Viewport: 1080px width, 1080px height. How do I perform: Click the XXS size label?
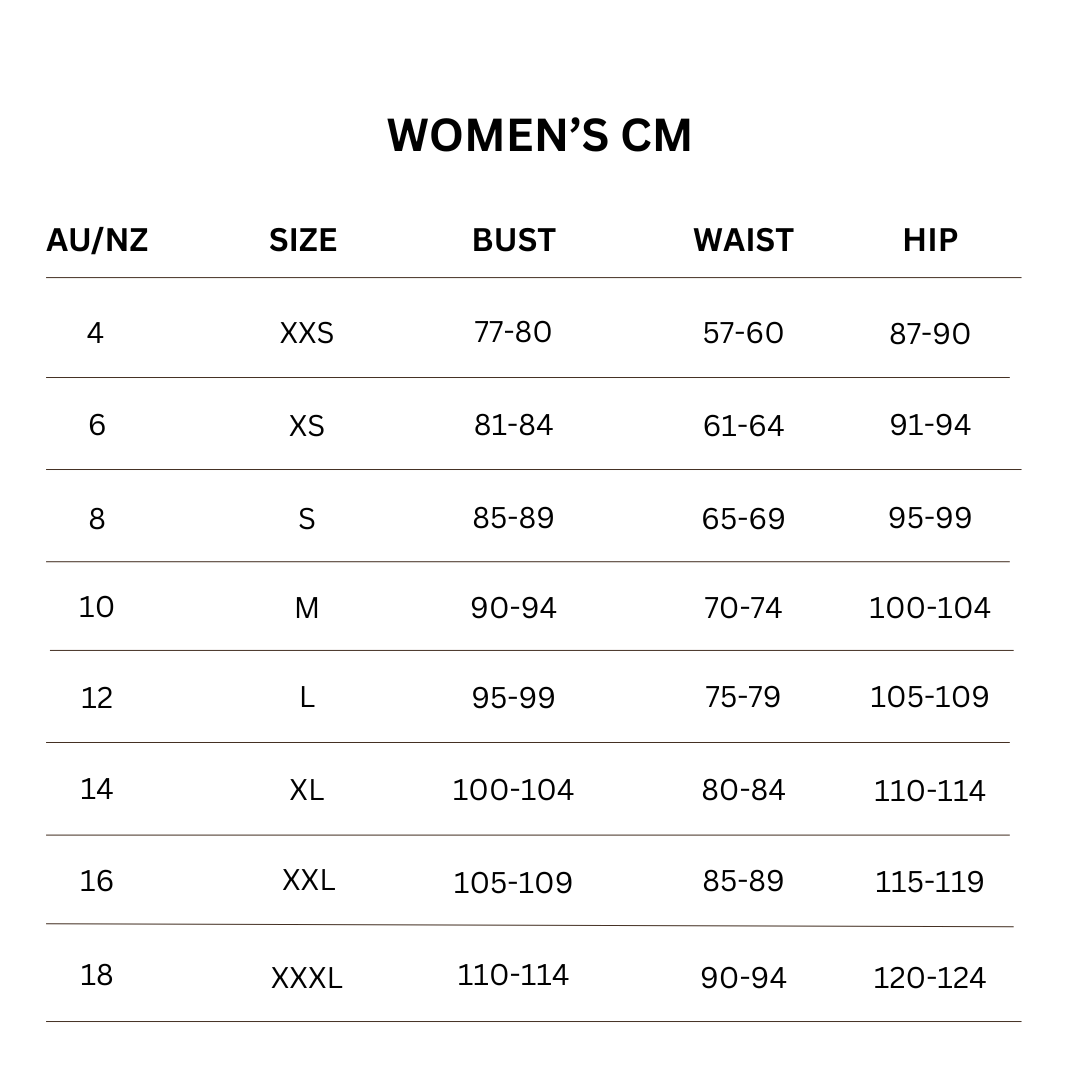tap(307, 333)
